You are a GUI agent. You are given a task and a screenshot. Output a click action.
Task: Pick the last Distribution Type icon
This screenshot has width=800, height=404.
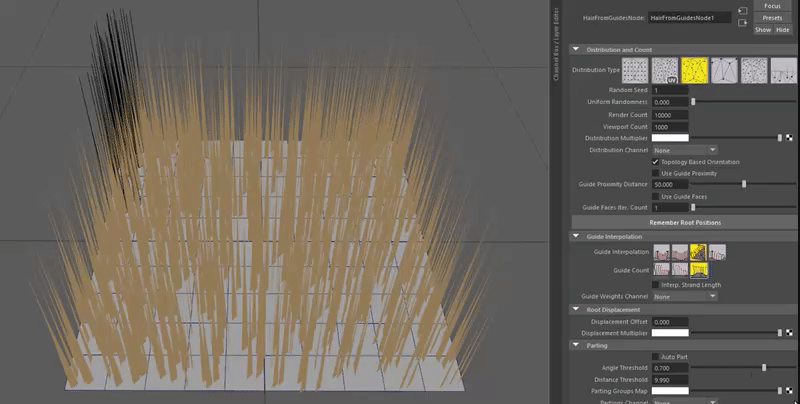coord(784,70)
